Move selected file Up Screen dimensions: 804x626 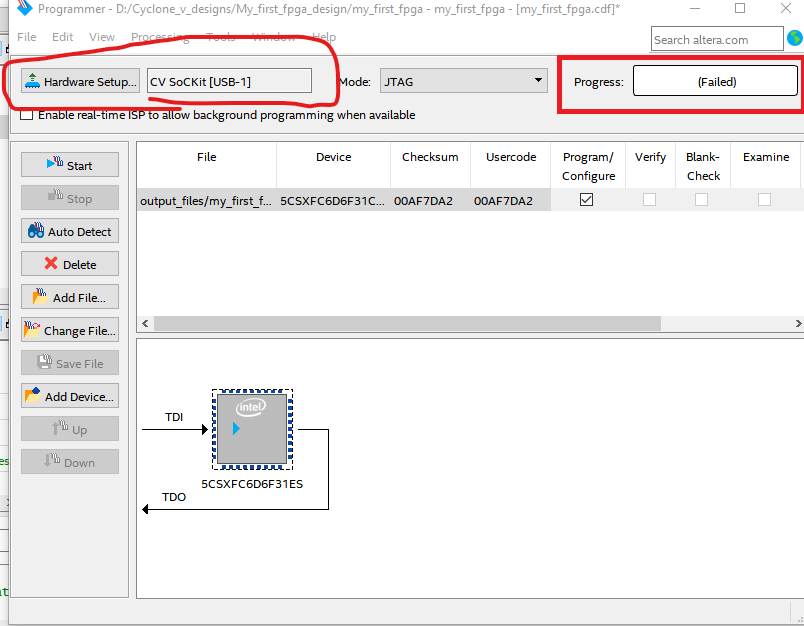[x=70, y=429]
